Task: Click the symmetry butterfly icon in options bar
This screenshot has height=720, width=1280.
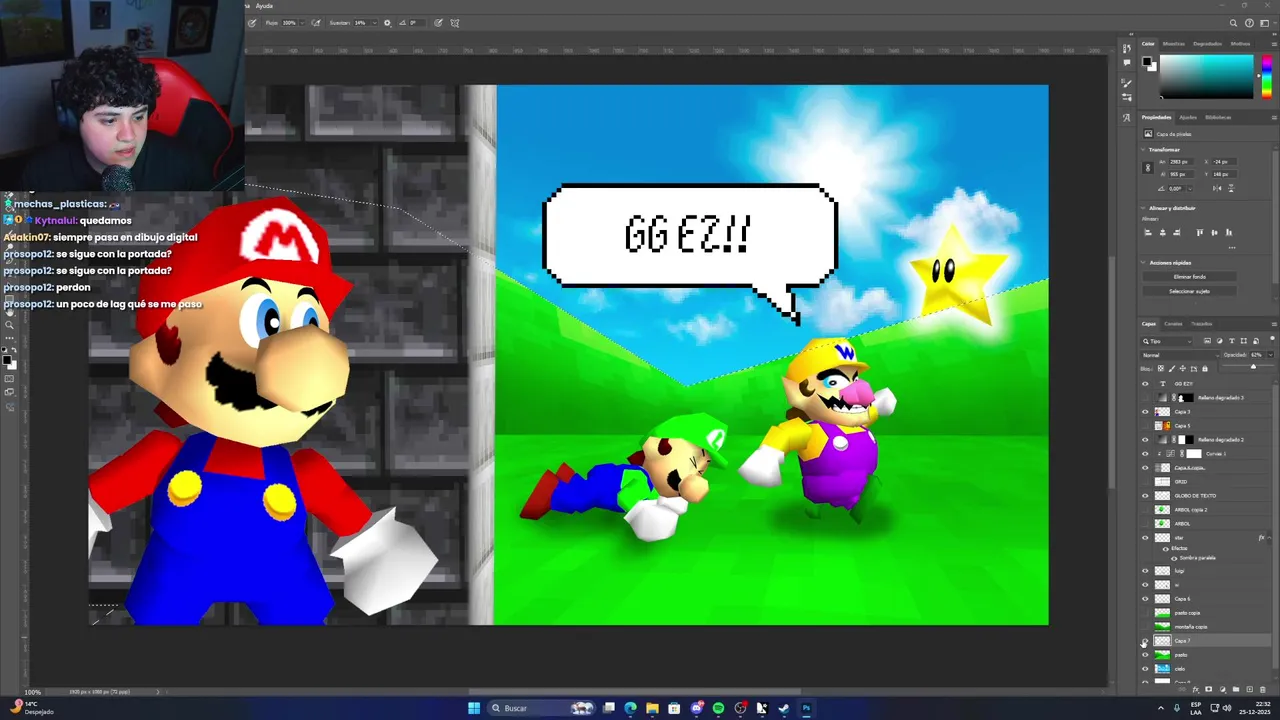Action: (x=455, y=22)
